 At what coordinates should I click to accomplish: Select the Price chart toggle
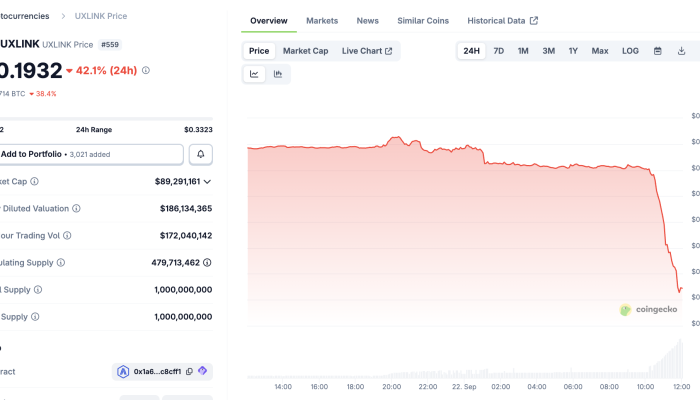pos(259,51)
